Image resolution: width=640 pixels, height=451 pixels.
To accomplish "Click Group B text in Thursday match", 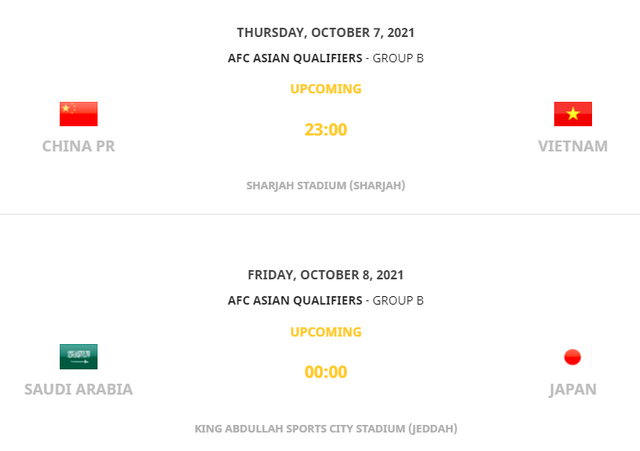I will click(398, 58).
